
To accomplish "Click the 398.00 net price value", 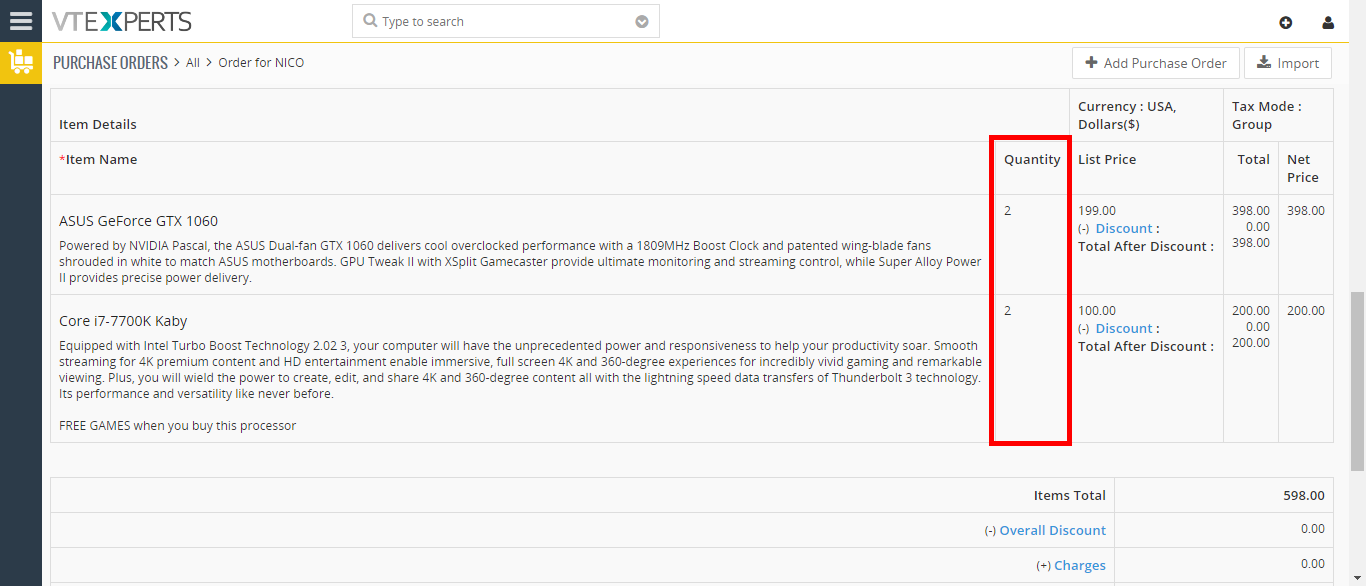I will [1306, 211].
